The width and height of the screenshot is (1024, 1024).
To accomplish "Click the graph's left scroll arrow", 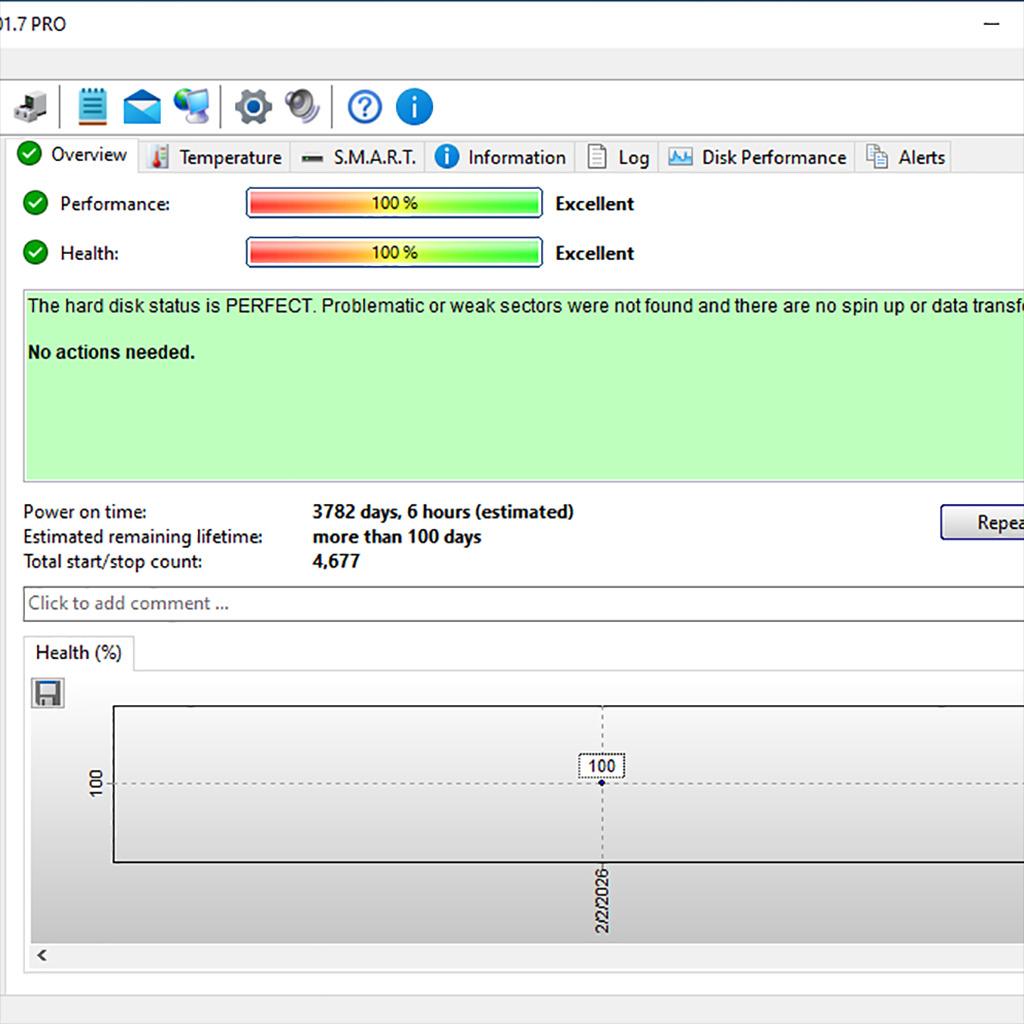I will (42, 956).
